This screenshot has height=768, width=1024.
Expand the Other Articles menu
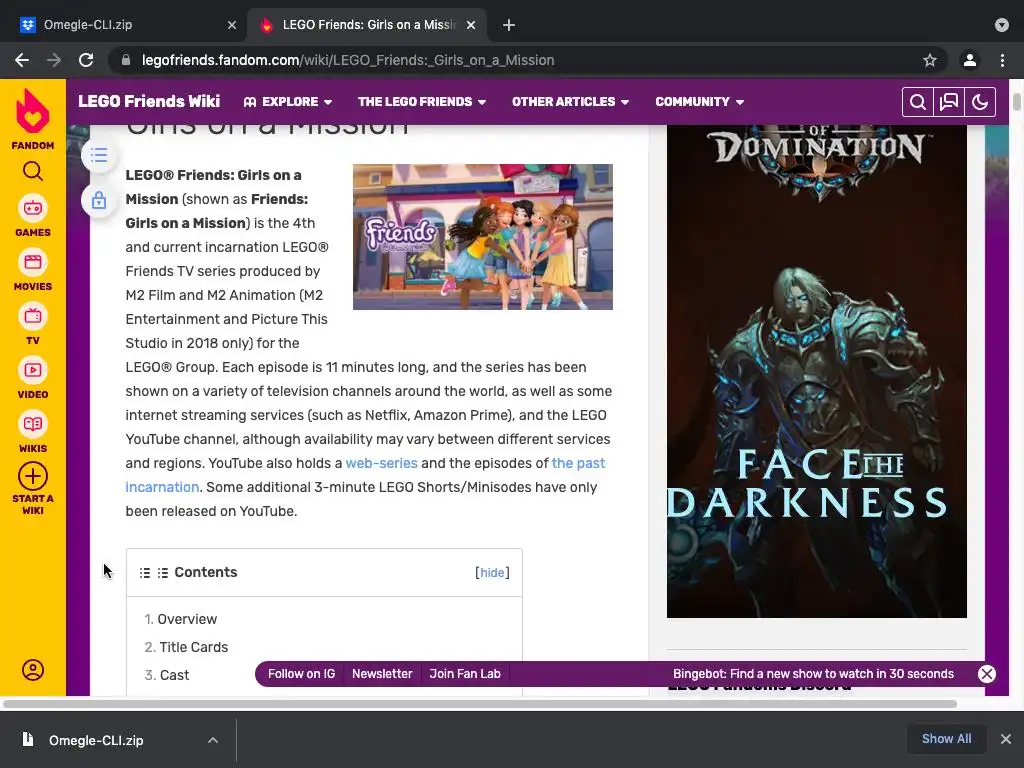(x=570, y=102)
